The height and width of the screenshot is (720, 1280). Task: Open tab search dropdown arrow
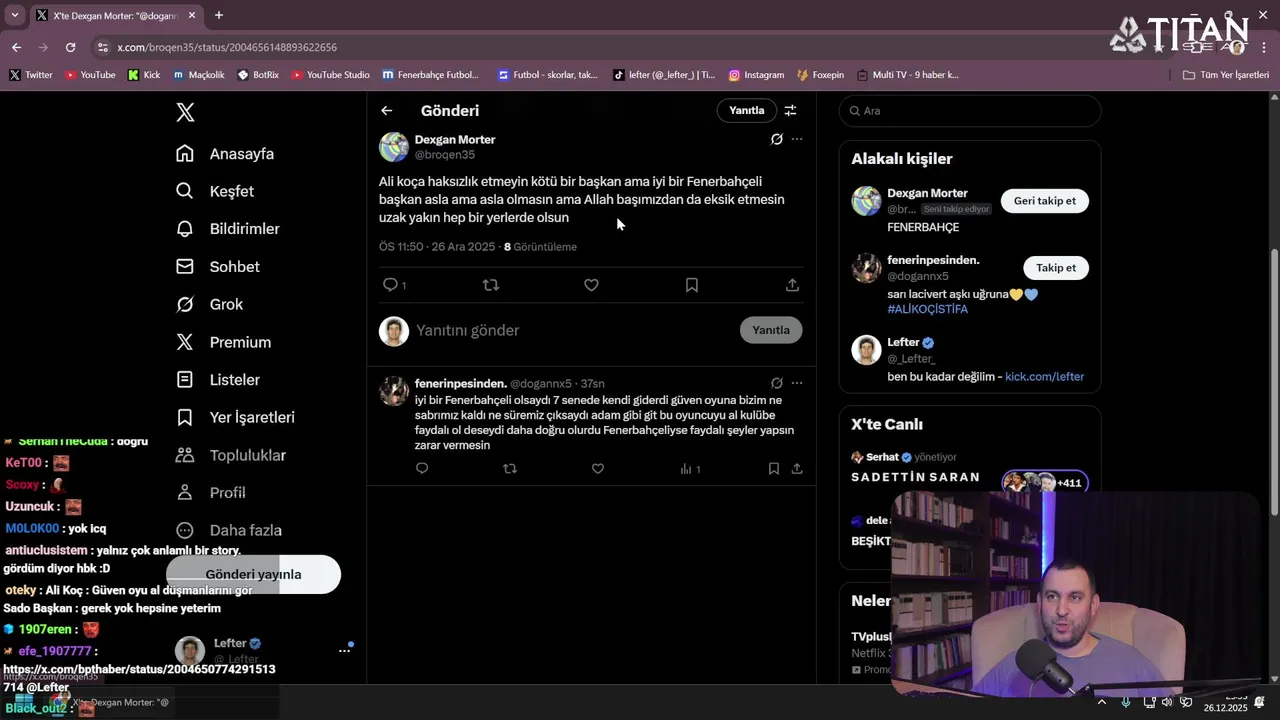[x=14, y=15]
